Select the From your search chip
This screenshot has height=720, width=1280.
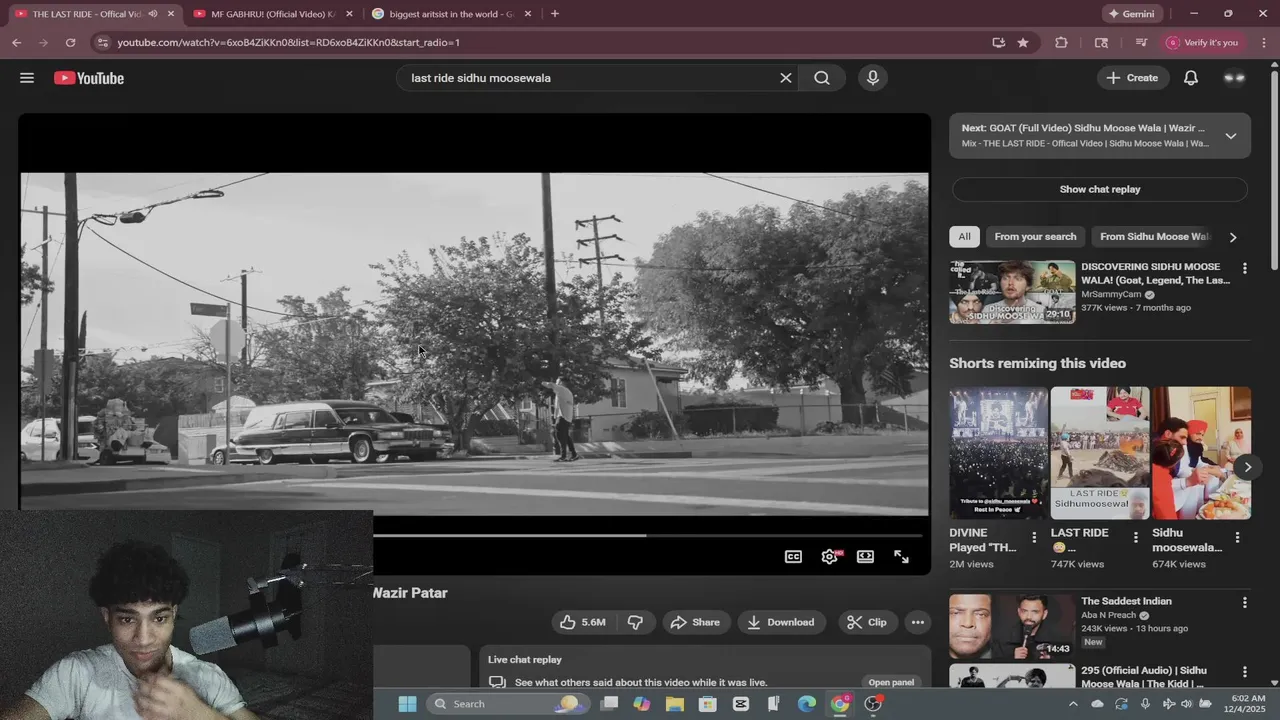(1035, 237)
